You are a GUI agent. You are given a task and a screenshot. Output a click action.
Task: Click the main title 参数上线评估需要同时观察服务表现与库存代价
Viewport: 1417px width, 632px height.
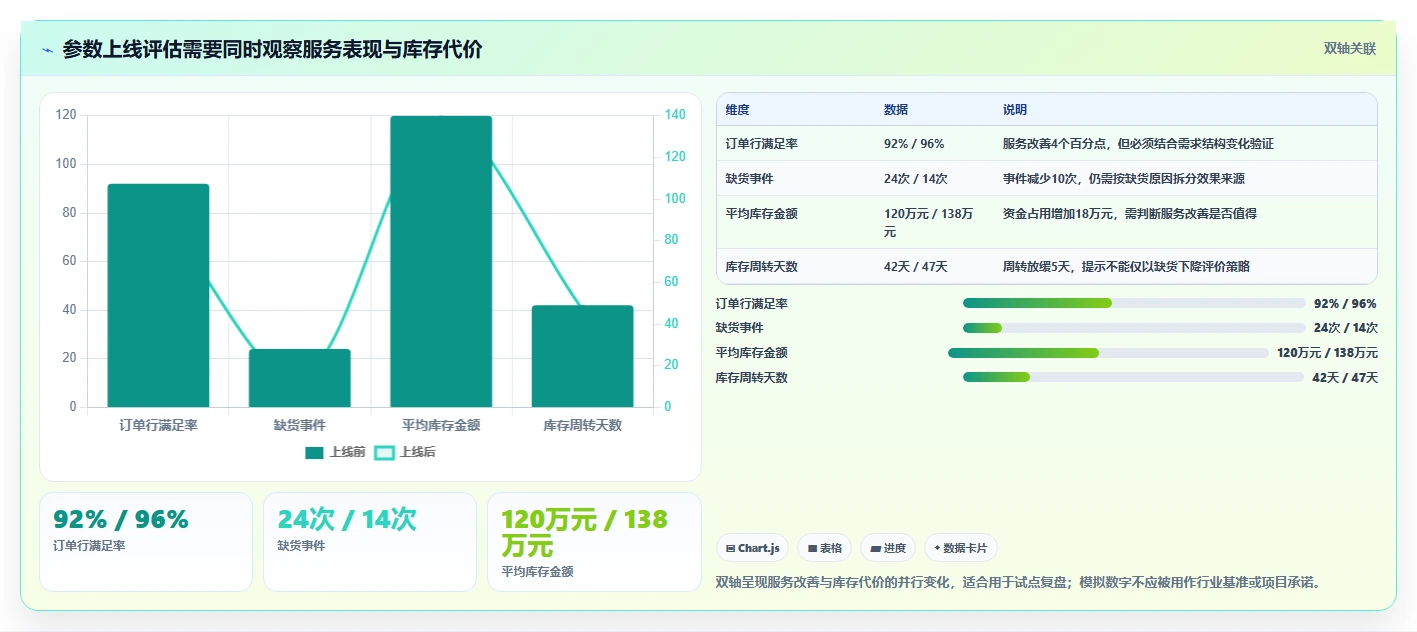[x=272, y=50]
